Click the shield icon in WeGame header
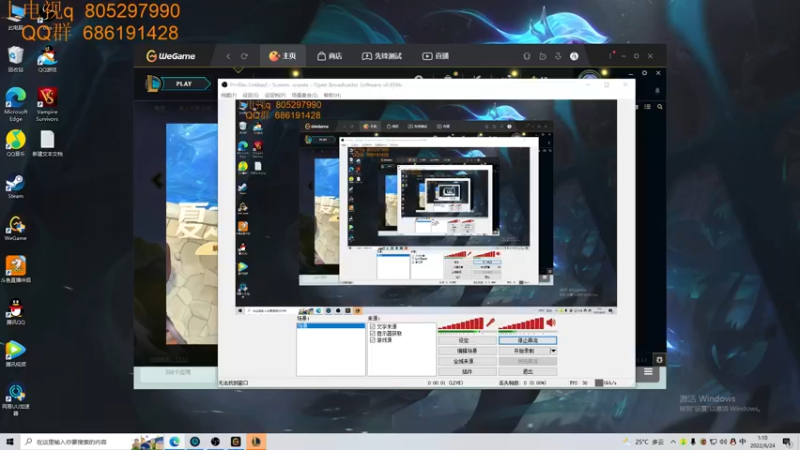The width and height of the screenshot is (800, 450). pyautogui.click(x=527, y=56)
